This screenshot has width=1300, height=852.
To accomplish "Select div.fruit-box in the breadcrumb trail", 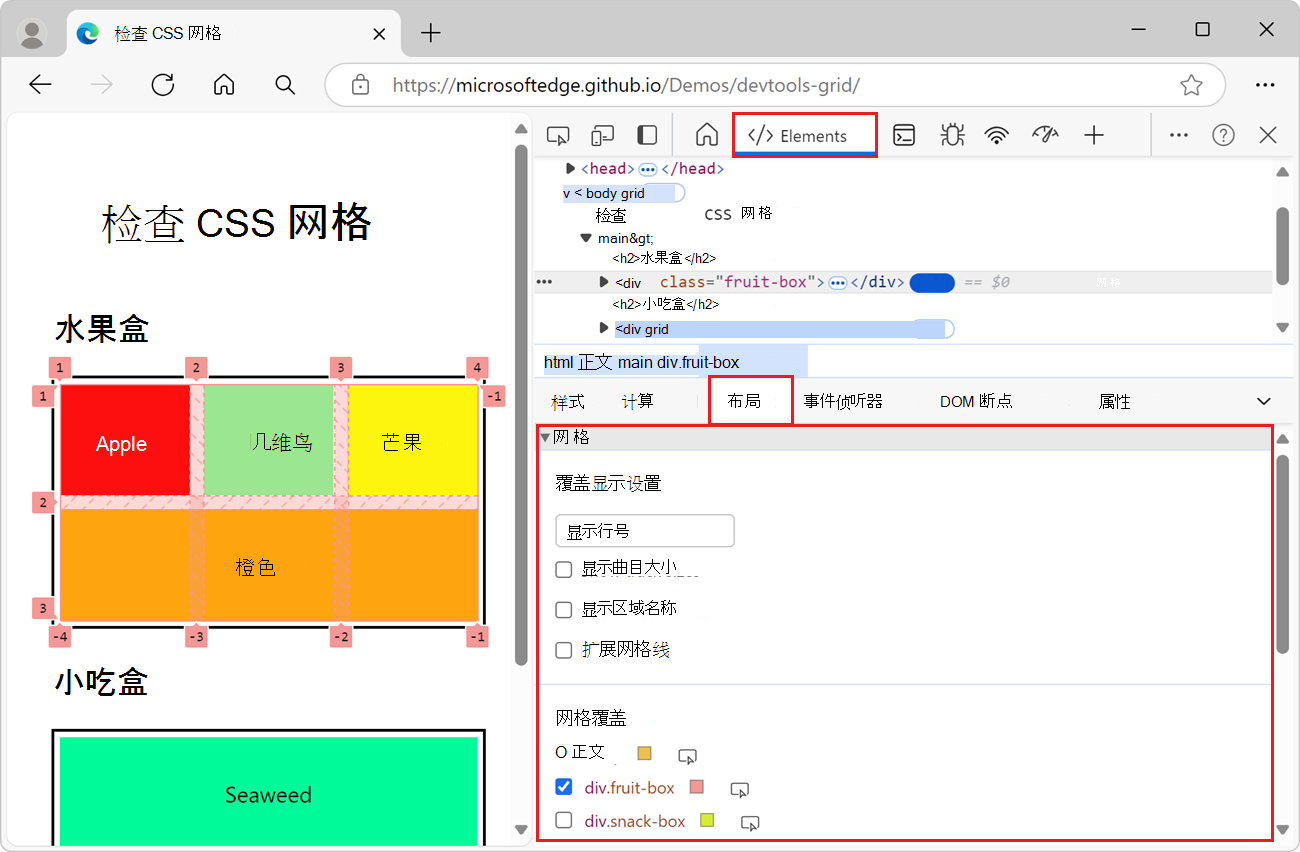I will [x=698, y=362].
